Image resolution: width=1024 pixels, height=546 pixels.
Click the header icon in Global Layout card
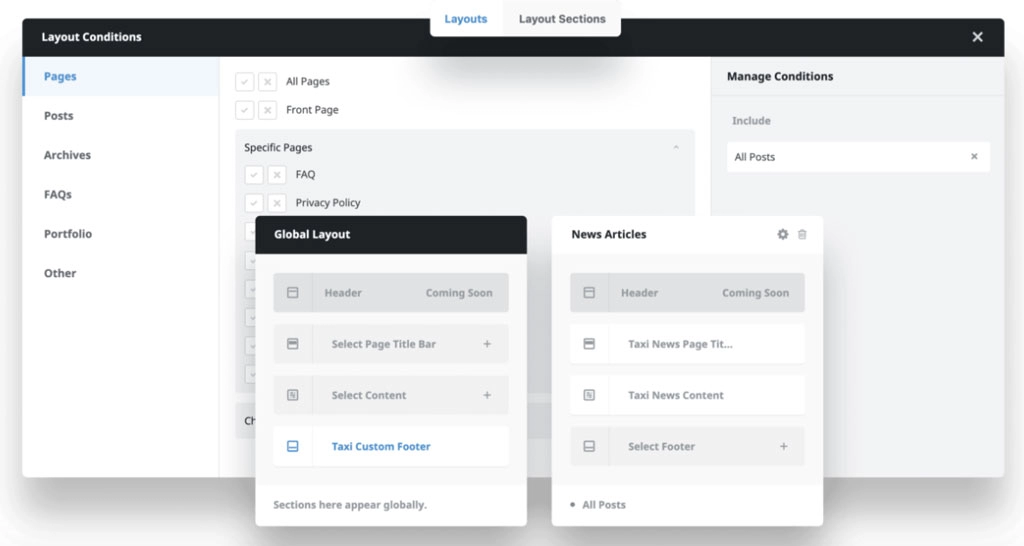tap(293, 293)
